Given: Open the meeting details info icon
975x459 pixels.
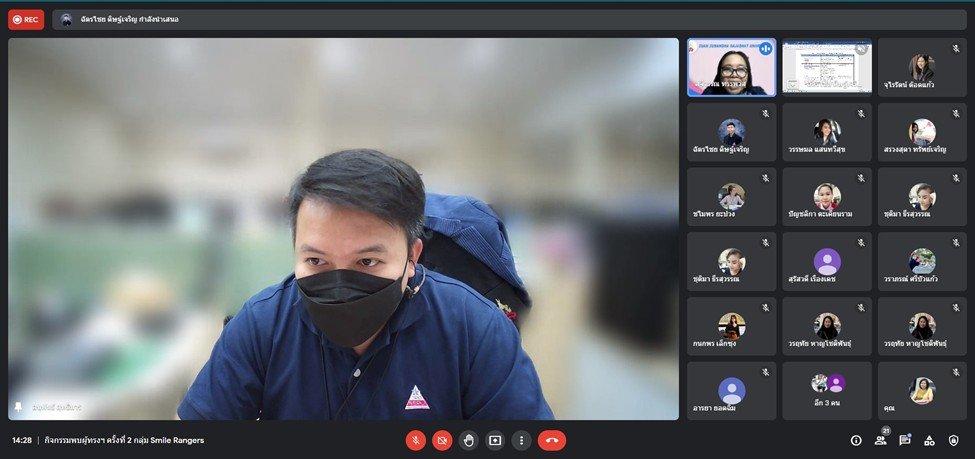Looking at the screenshot, I should coord(856,440).
